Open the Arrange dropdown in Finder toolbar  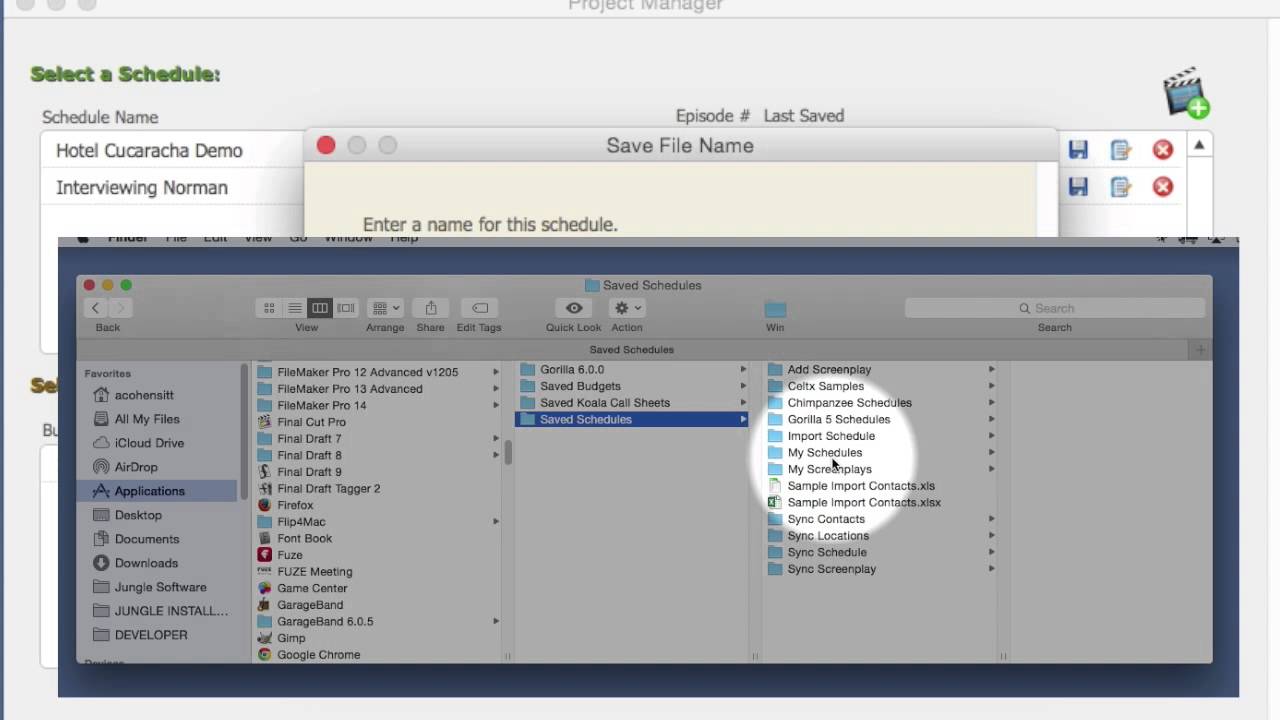click(x=385, y=308)
